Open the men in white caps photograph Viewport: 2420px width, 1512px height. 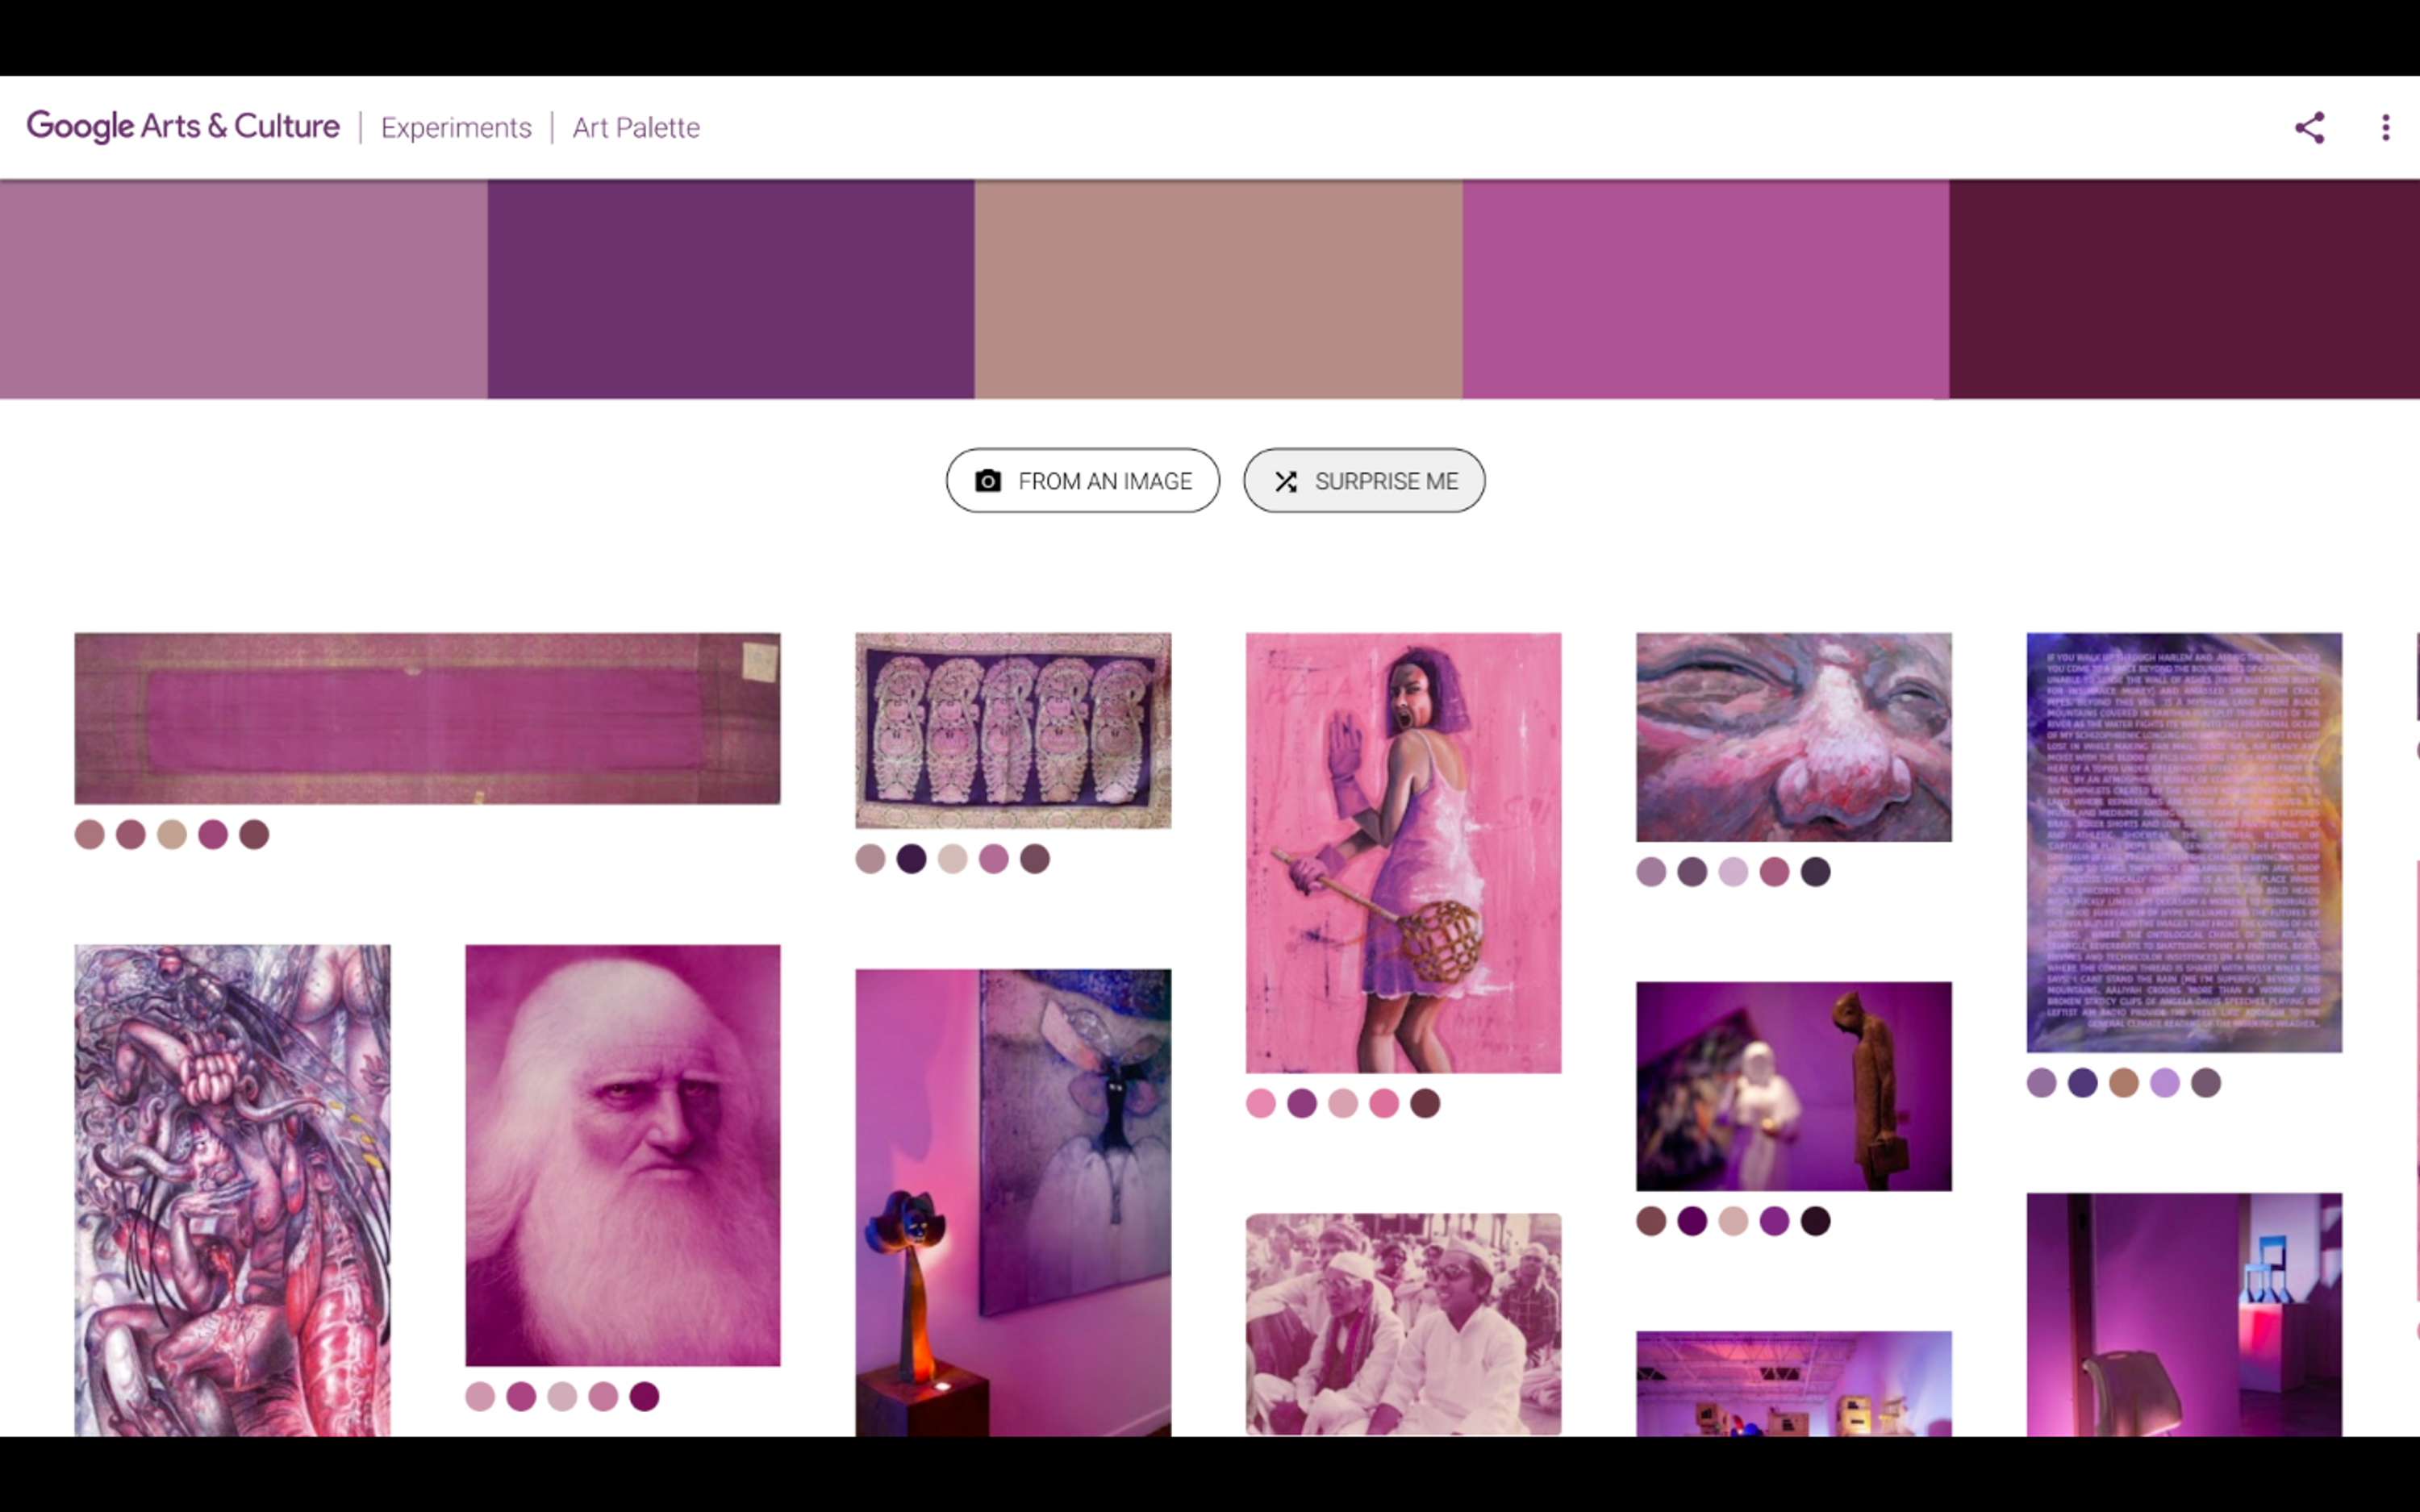point(1403,1324)
